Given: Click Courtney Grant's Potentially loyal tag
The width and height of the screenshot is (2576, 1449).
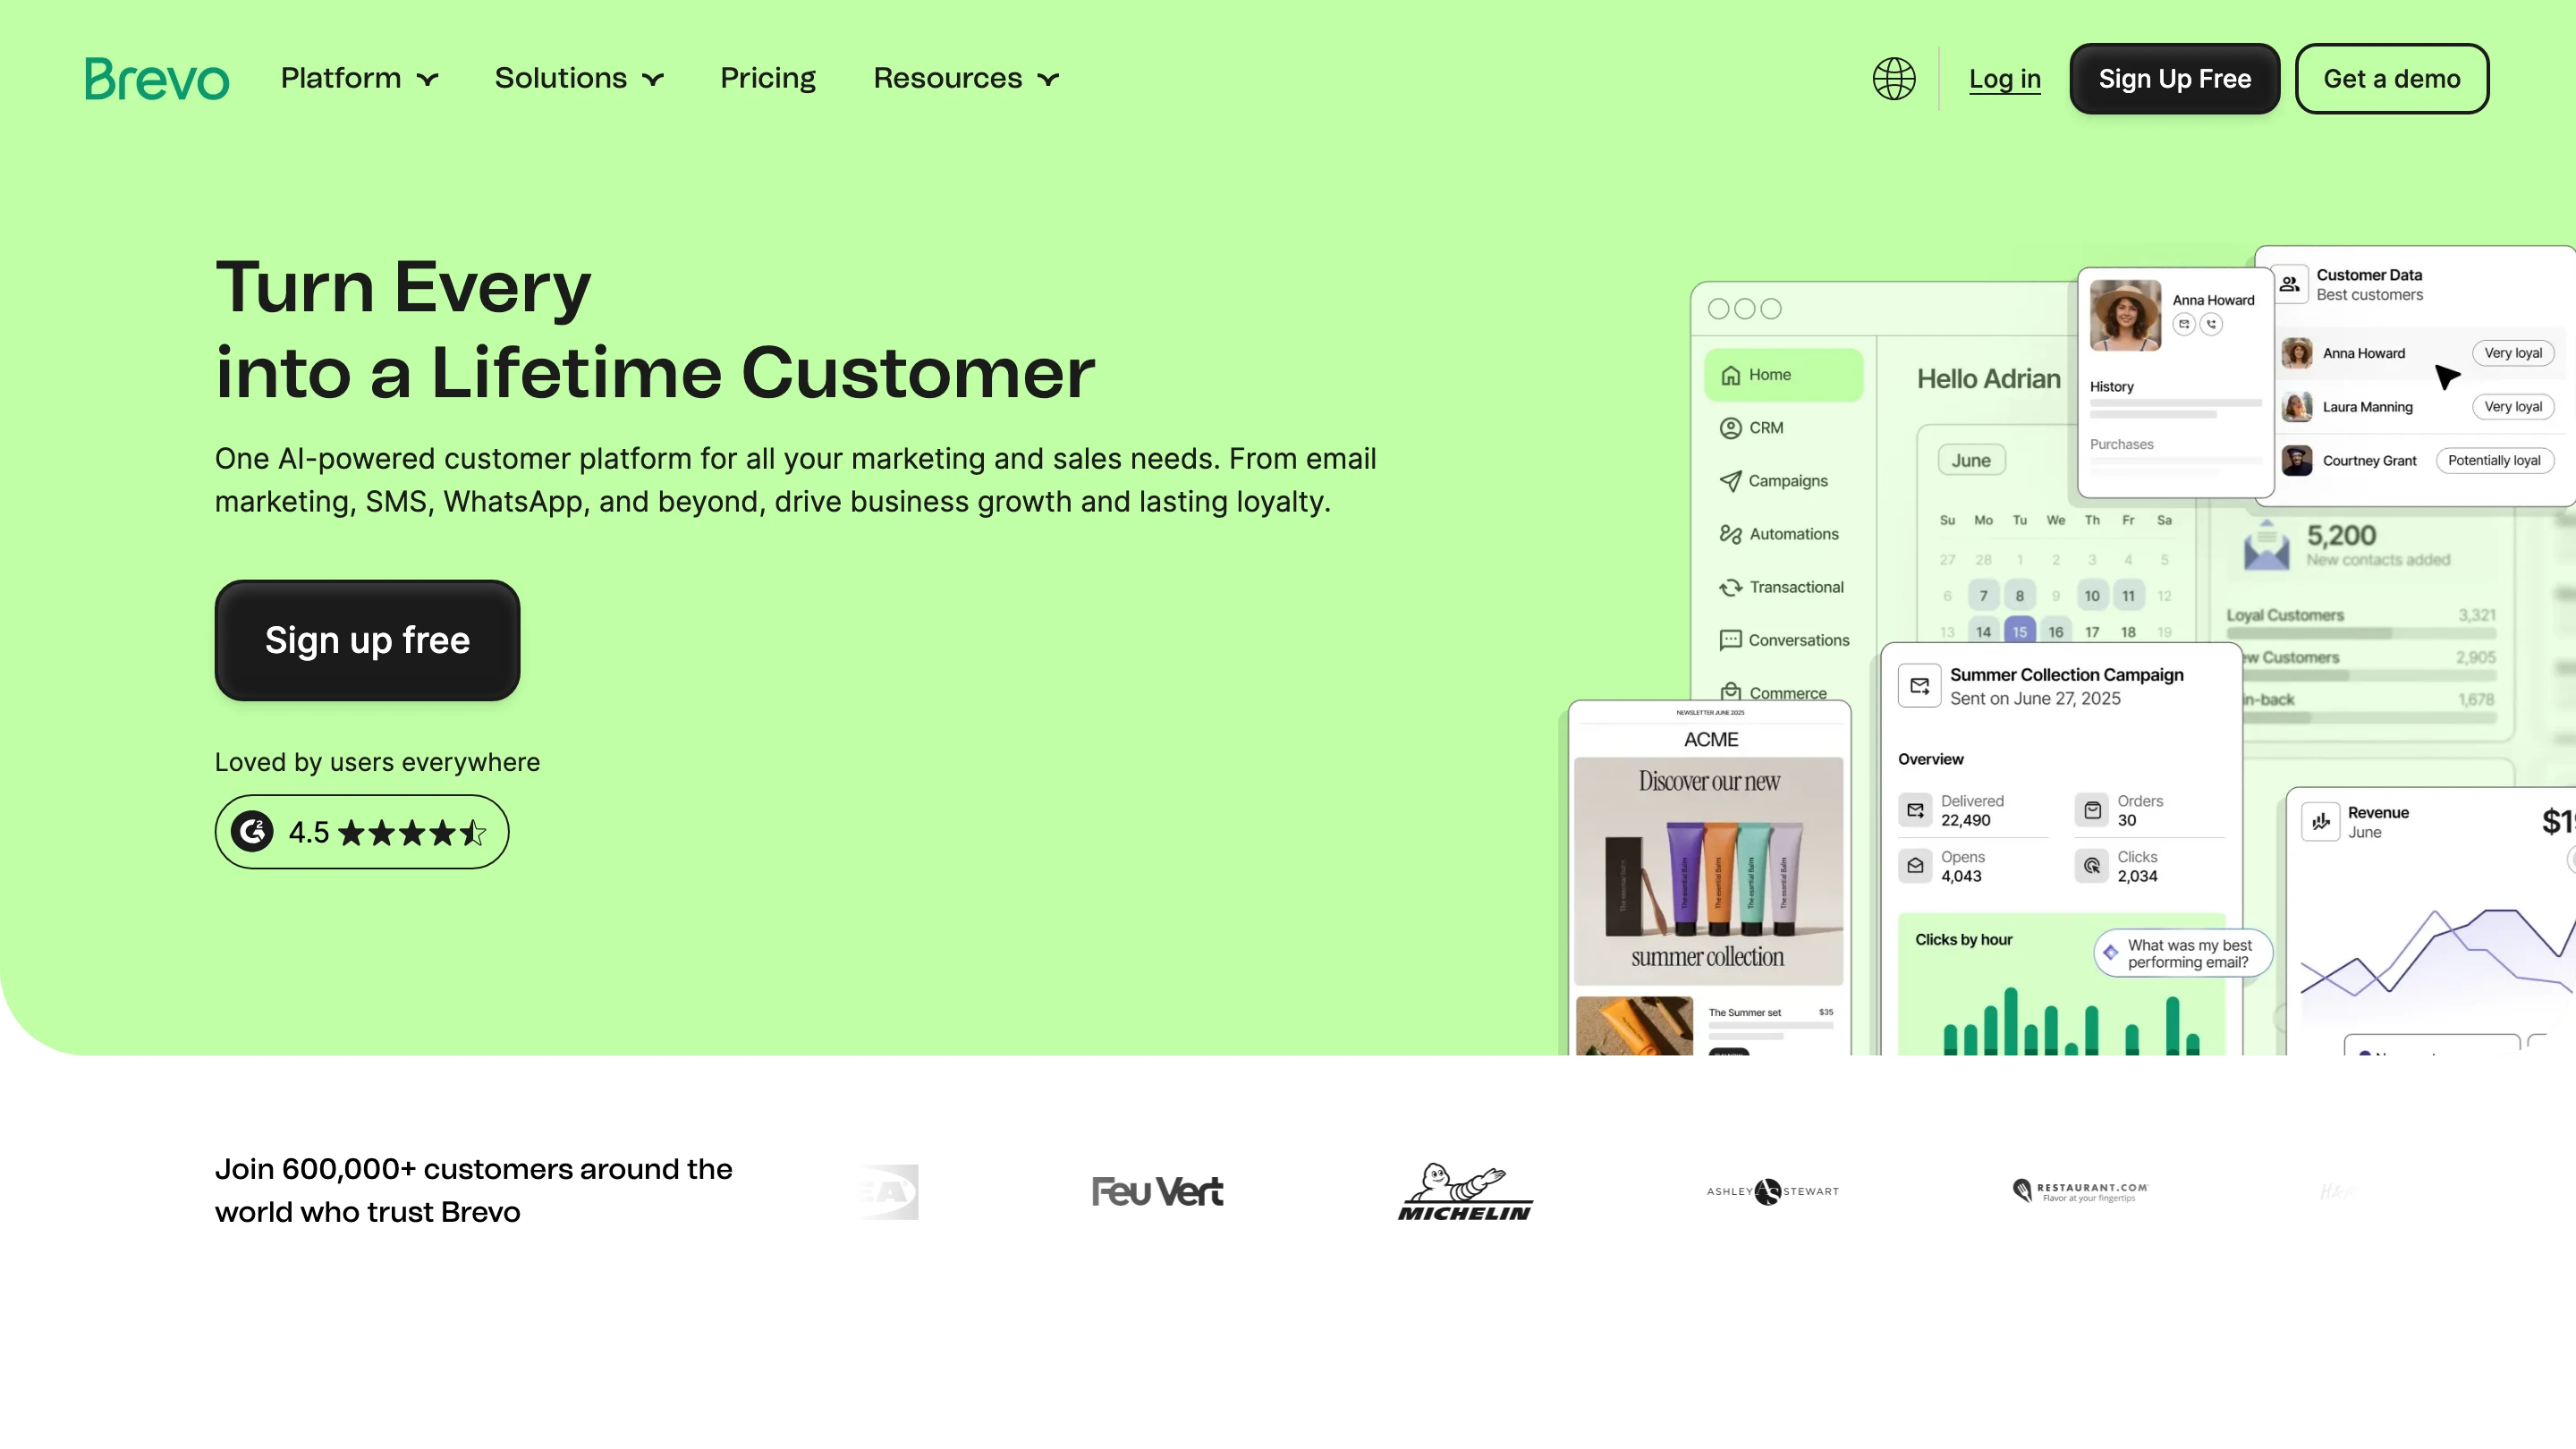Looking at the screenshot, I should coord(2494,460).
